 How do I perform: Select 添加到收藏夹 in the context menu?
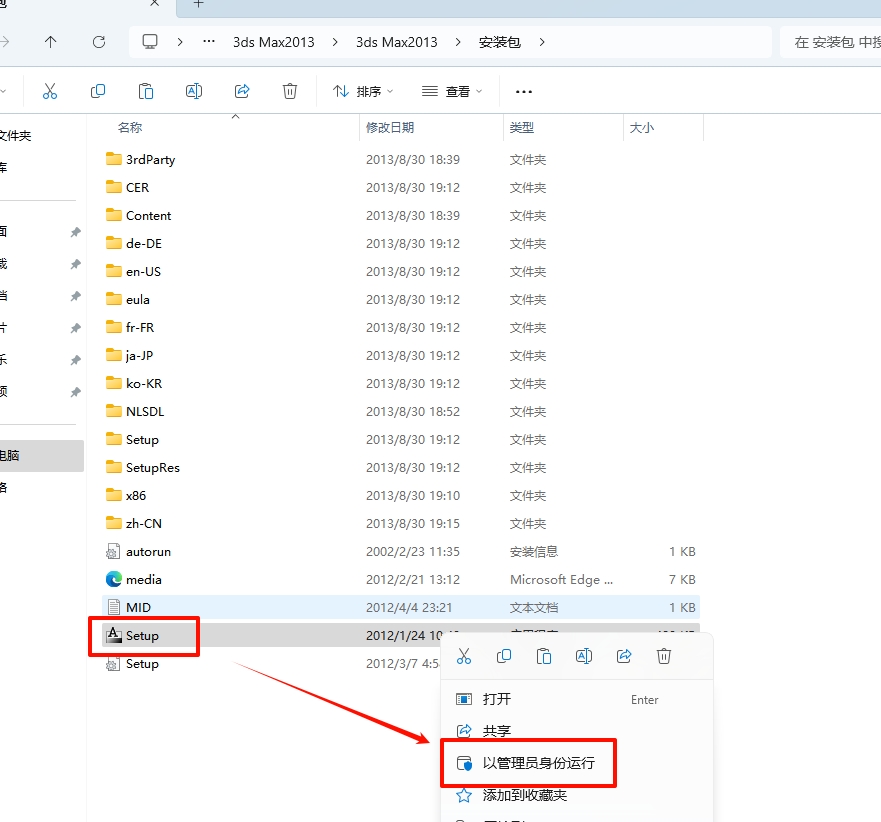[x=524, y=795]
